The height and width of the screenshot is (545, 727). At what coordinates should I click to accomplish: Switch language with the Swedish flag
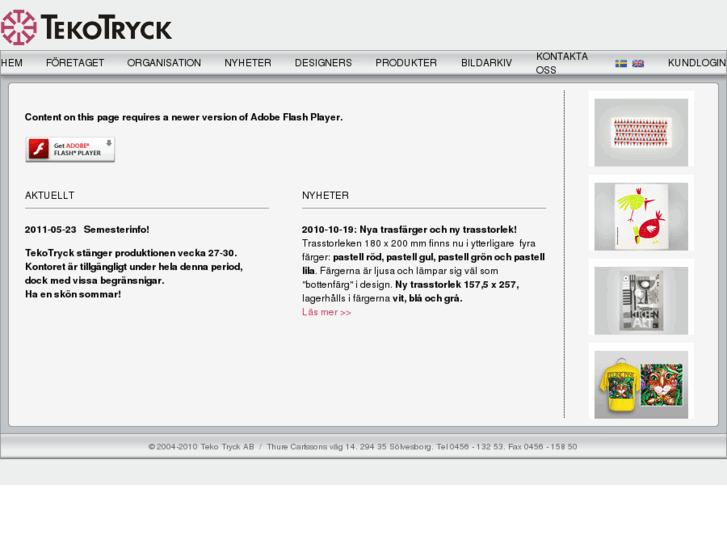click(x=621, y=63)
